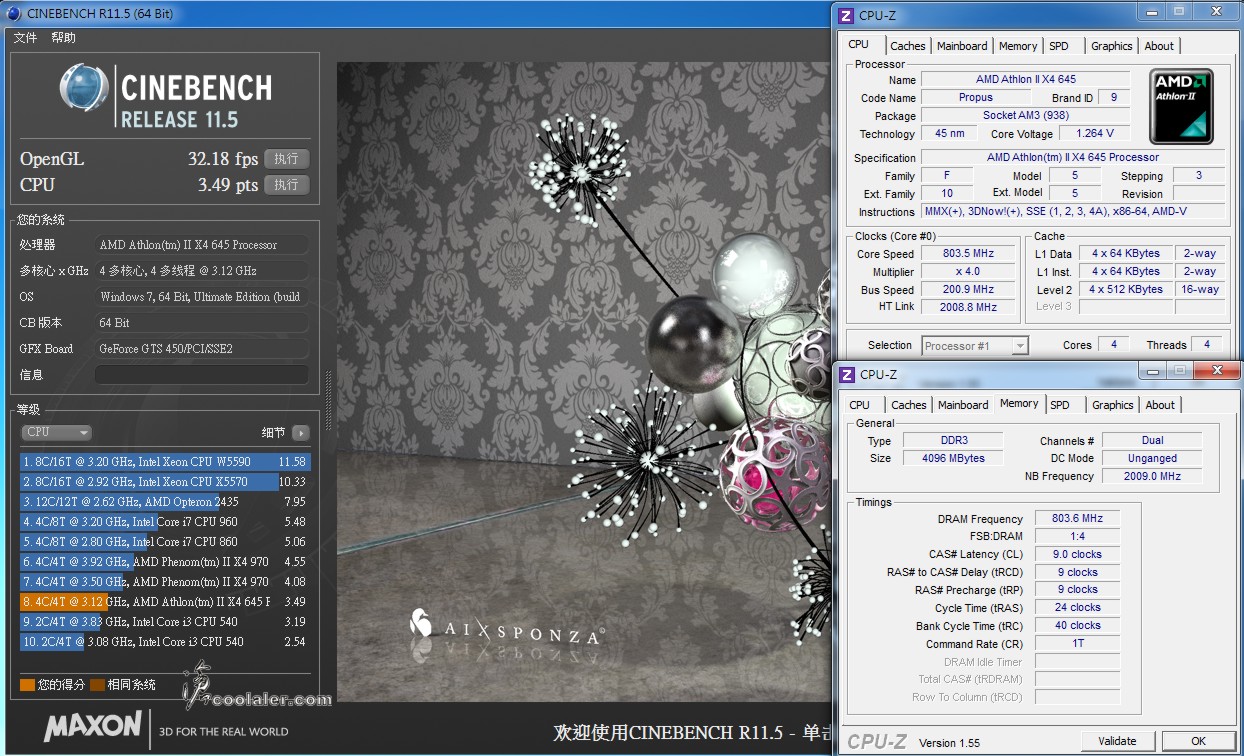This screenshot has width=1244, height=756.
Task: Click the AMD Athlon II processor logo
Action: (1180, 107)
